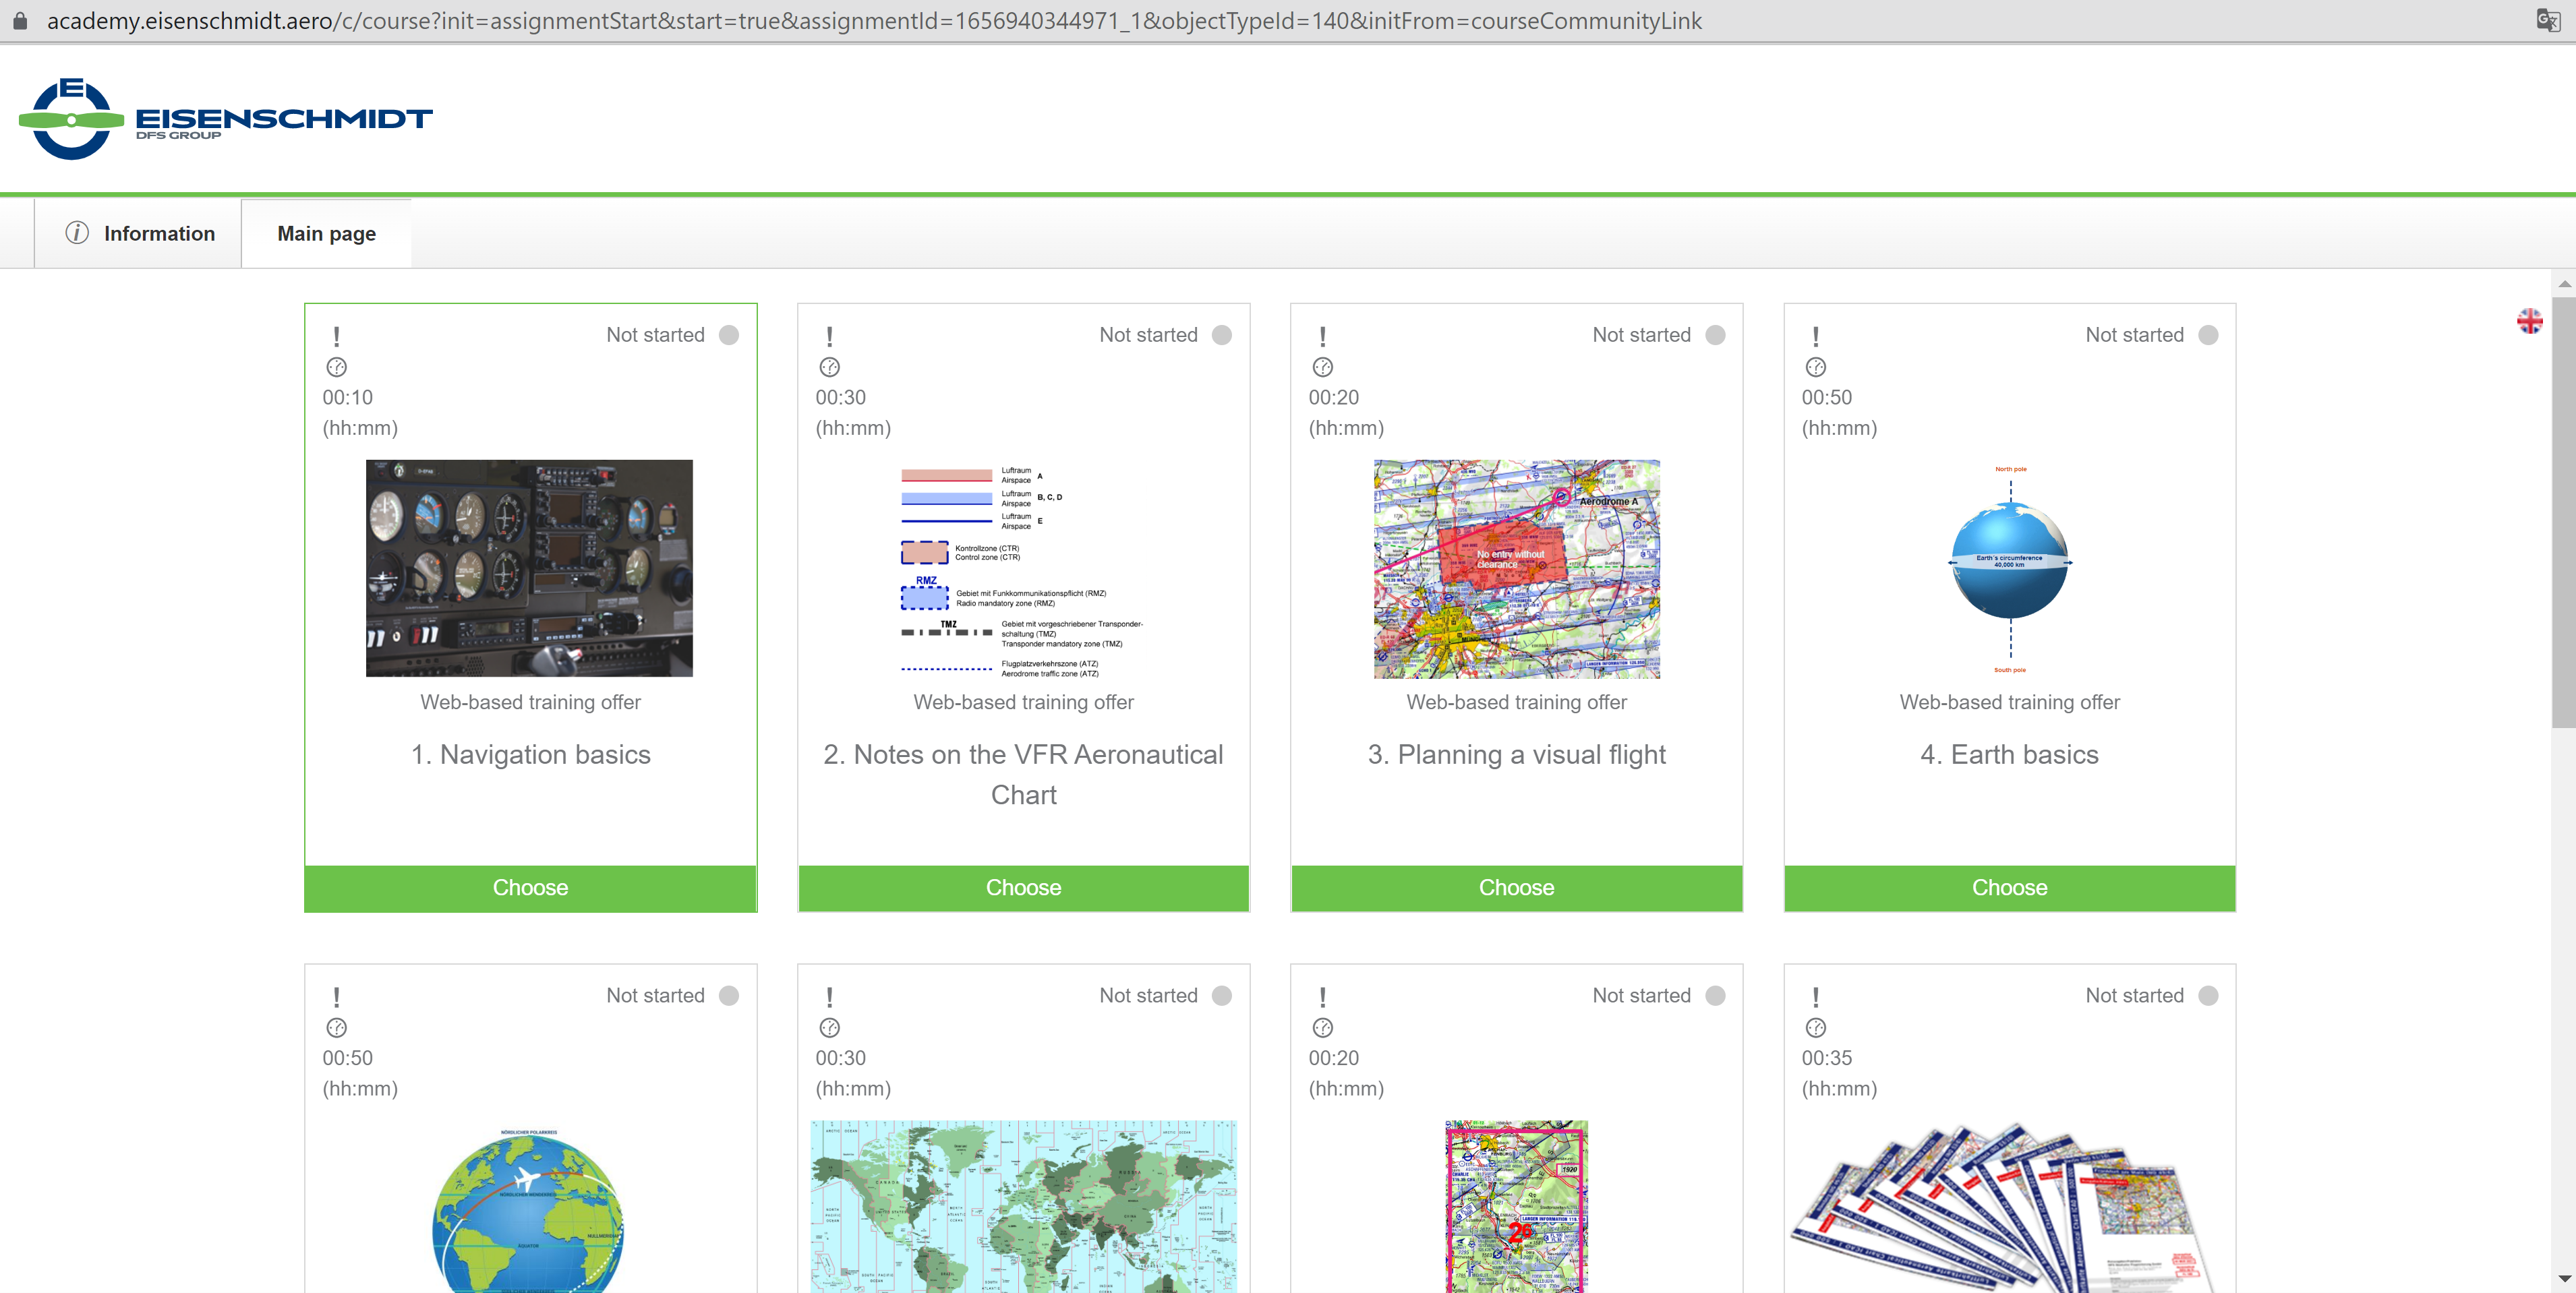Open the Earth globe with poles thumbnail

pos(2010,569)
